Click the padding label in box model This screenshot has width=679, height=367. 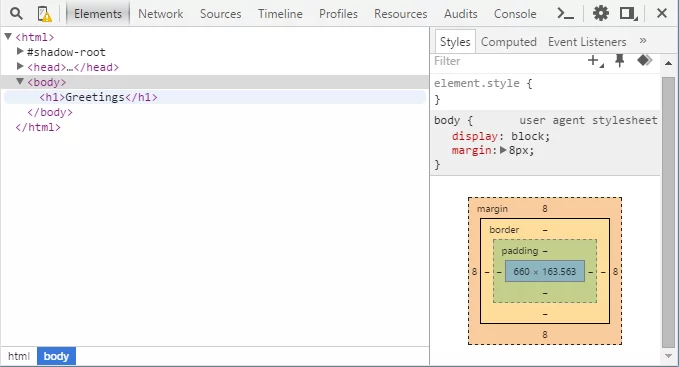coord(520,251)
